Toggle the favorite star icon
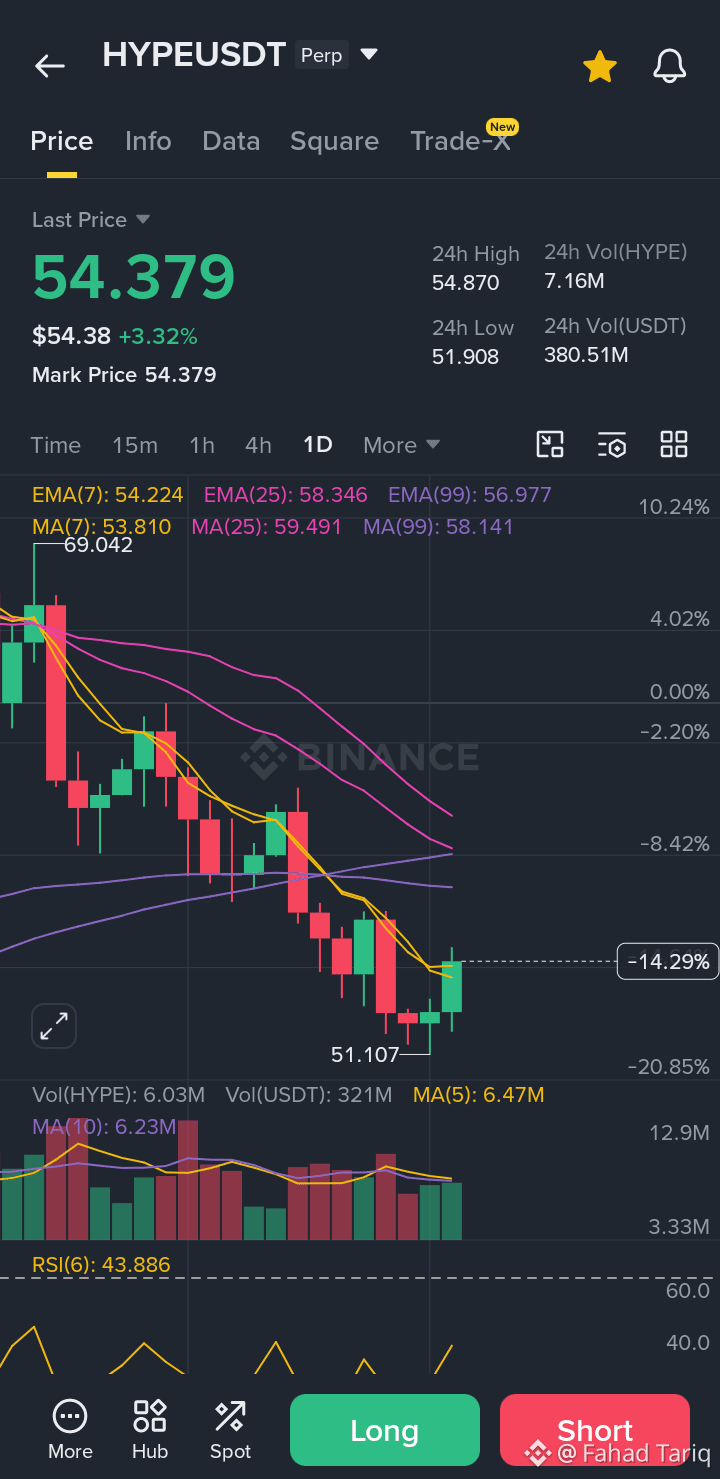 [x=600, y=67]
